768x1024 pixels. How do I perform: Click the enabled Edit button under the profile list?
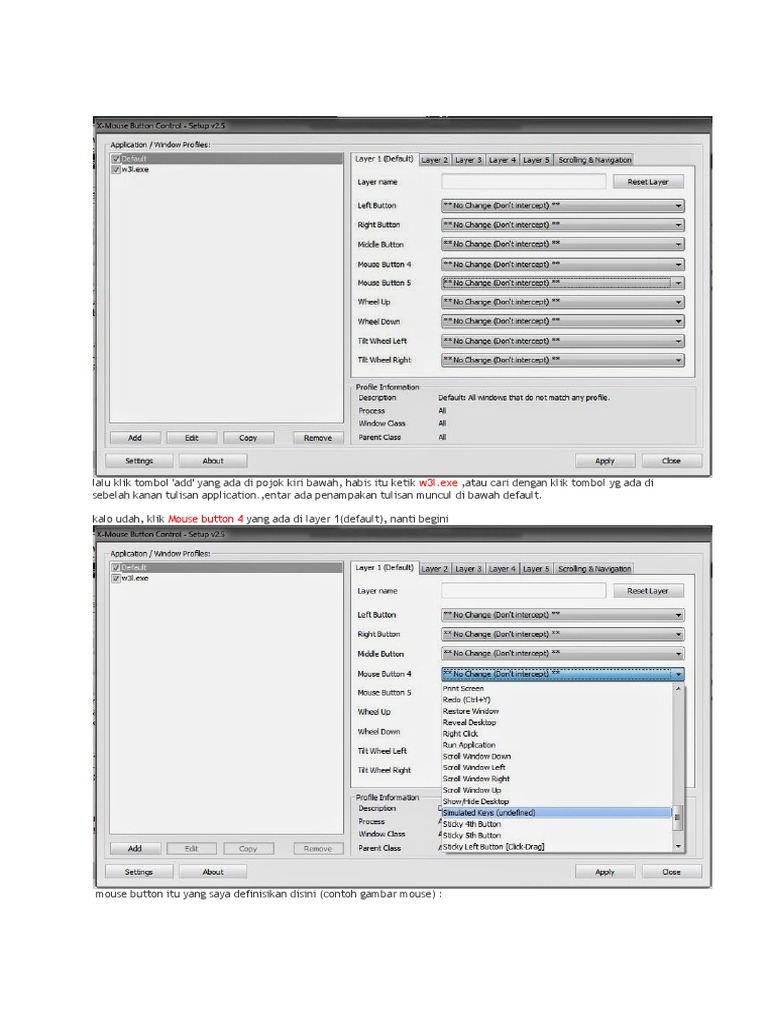coord(191,438)
